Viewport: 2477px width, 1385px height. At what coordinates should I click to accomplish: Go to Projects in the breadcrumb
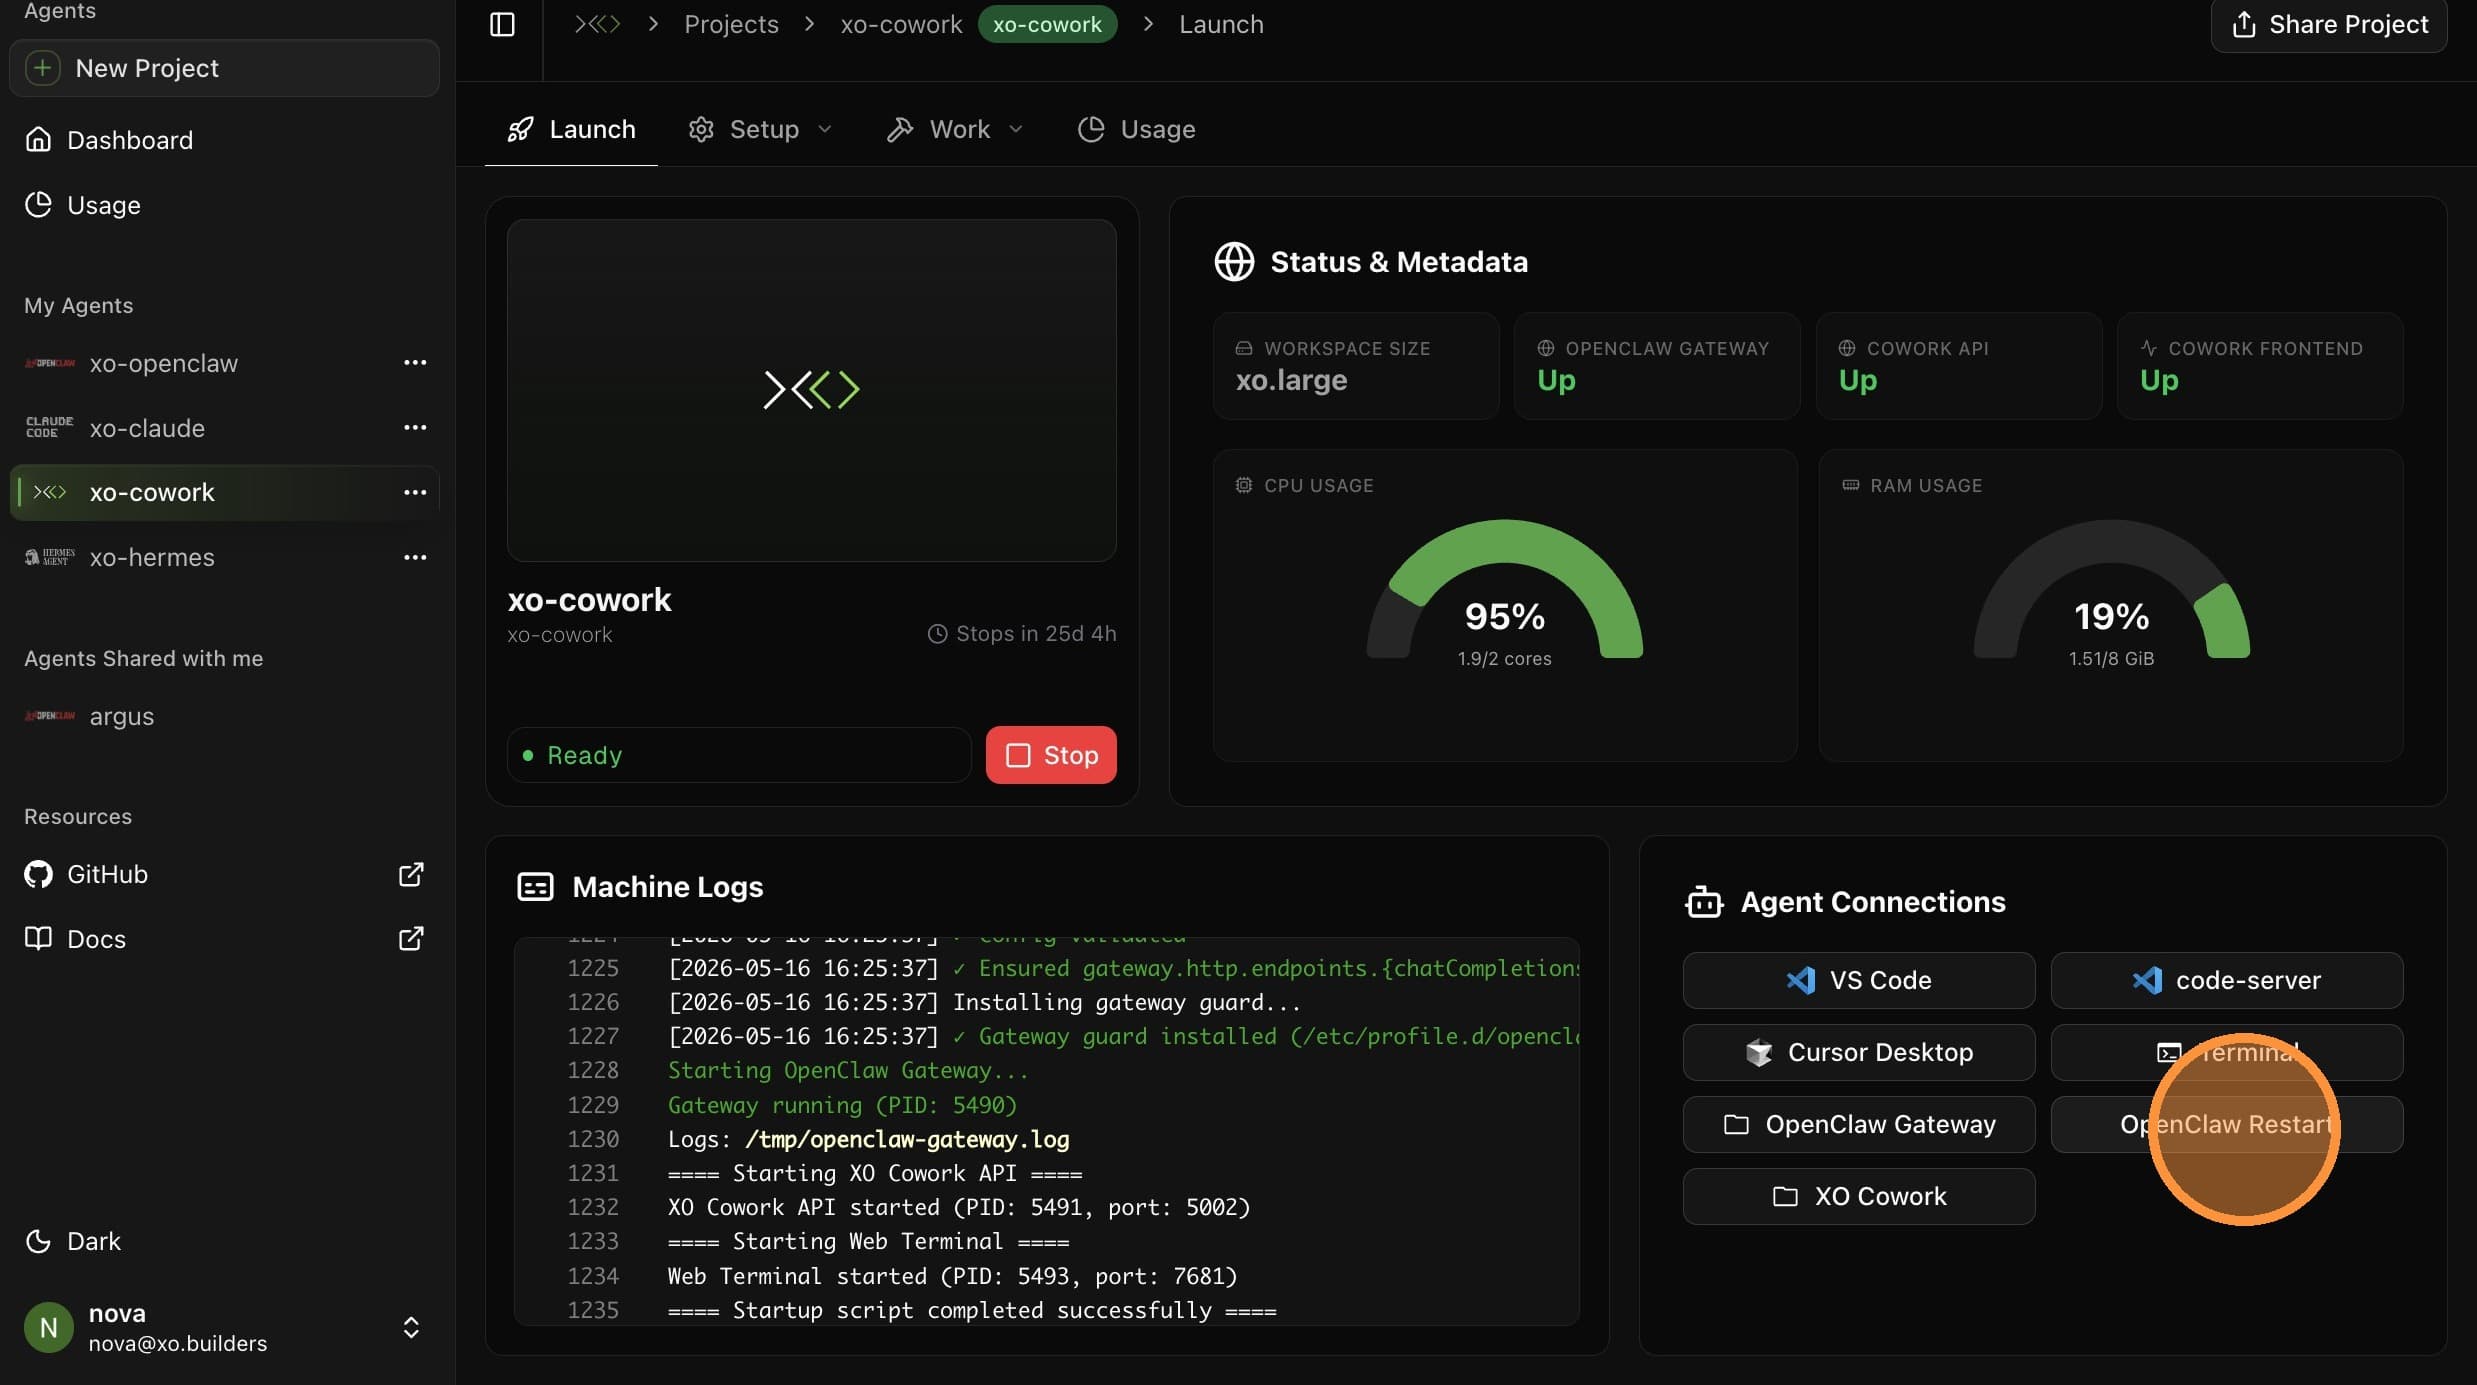click(731, 24)
